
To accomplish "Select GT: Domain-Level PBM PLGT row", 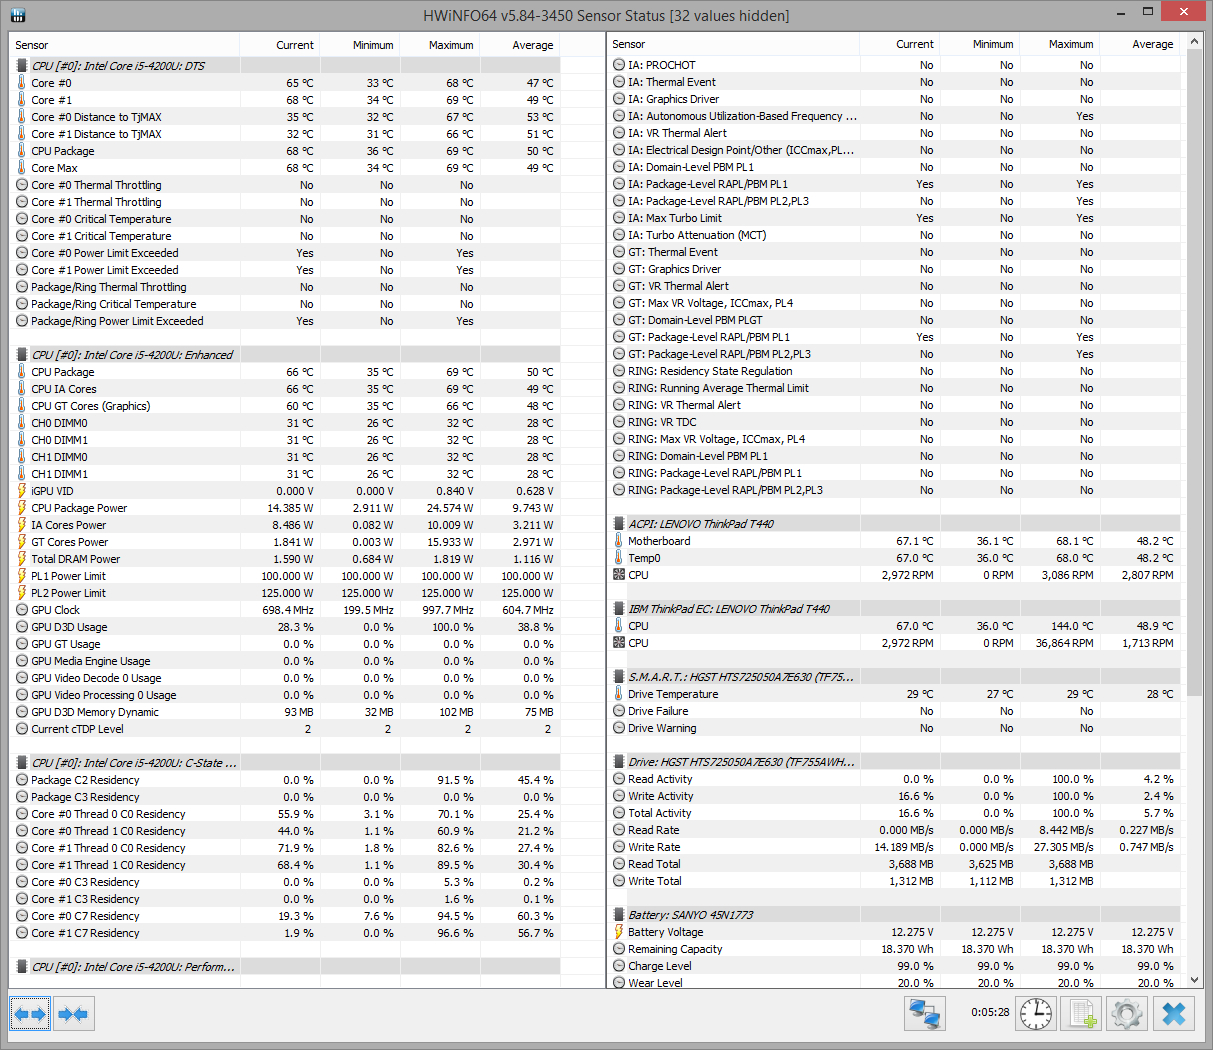I will (x=894, y=320).
